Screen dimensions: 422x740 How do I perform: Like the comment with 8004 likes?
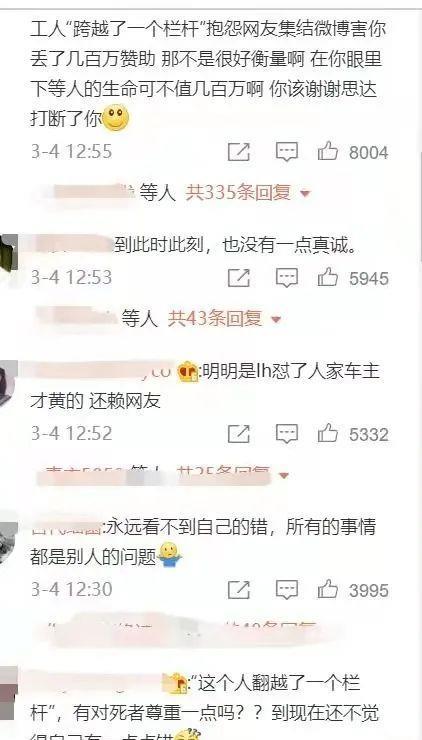click(328, 152)
